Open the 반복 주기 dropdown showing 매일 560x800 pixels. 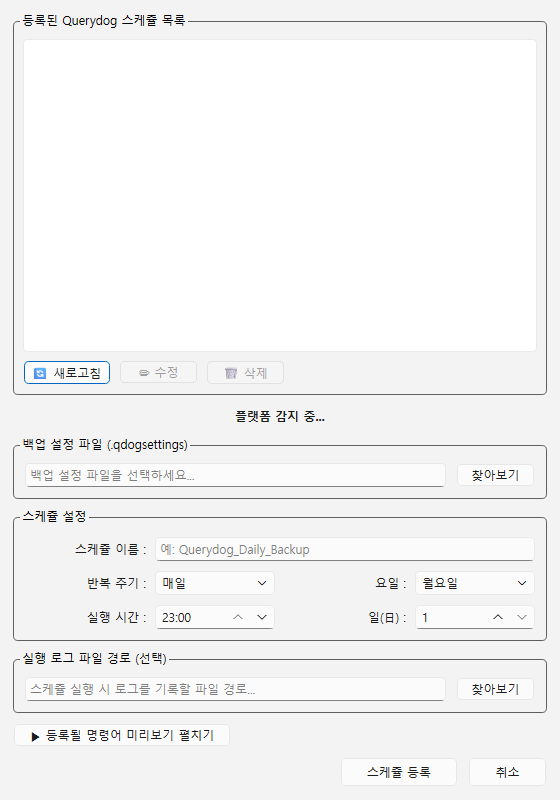click(215, 583)
